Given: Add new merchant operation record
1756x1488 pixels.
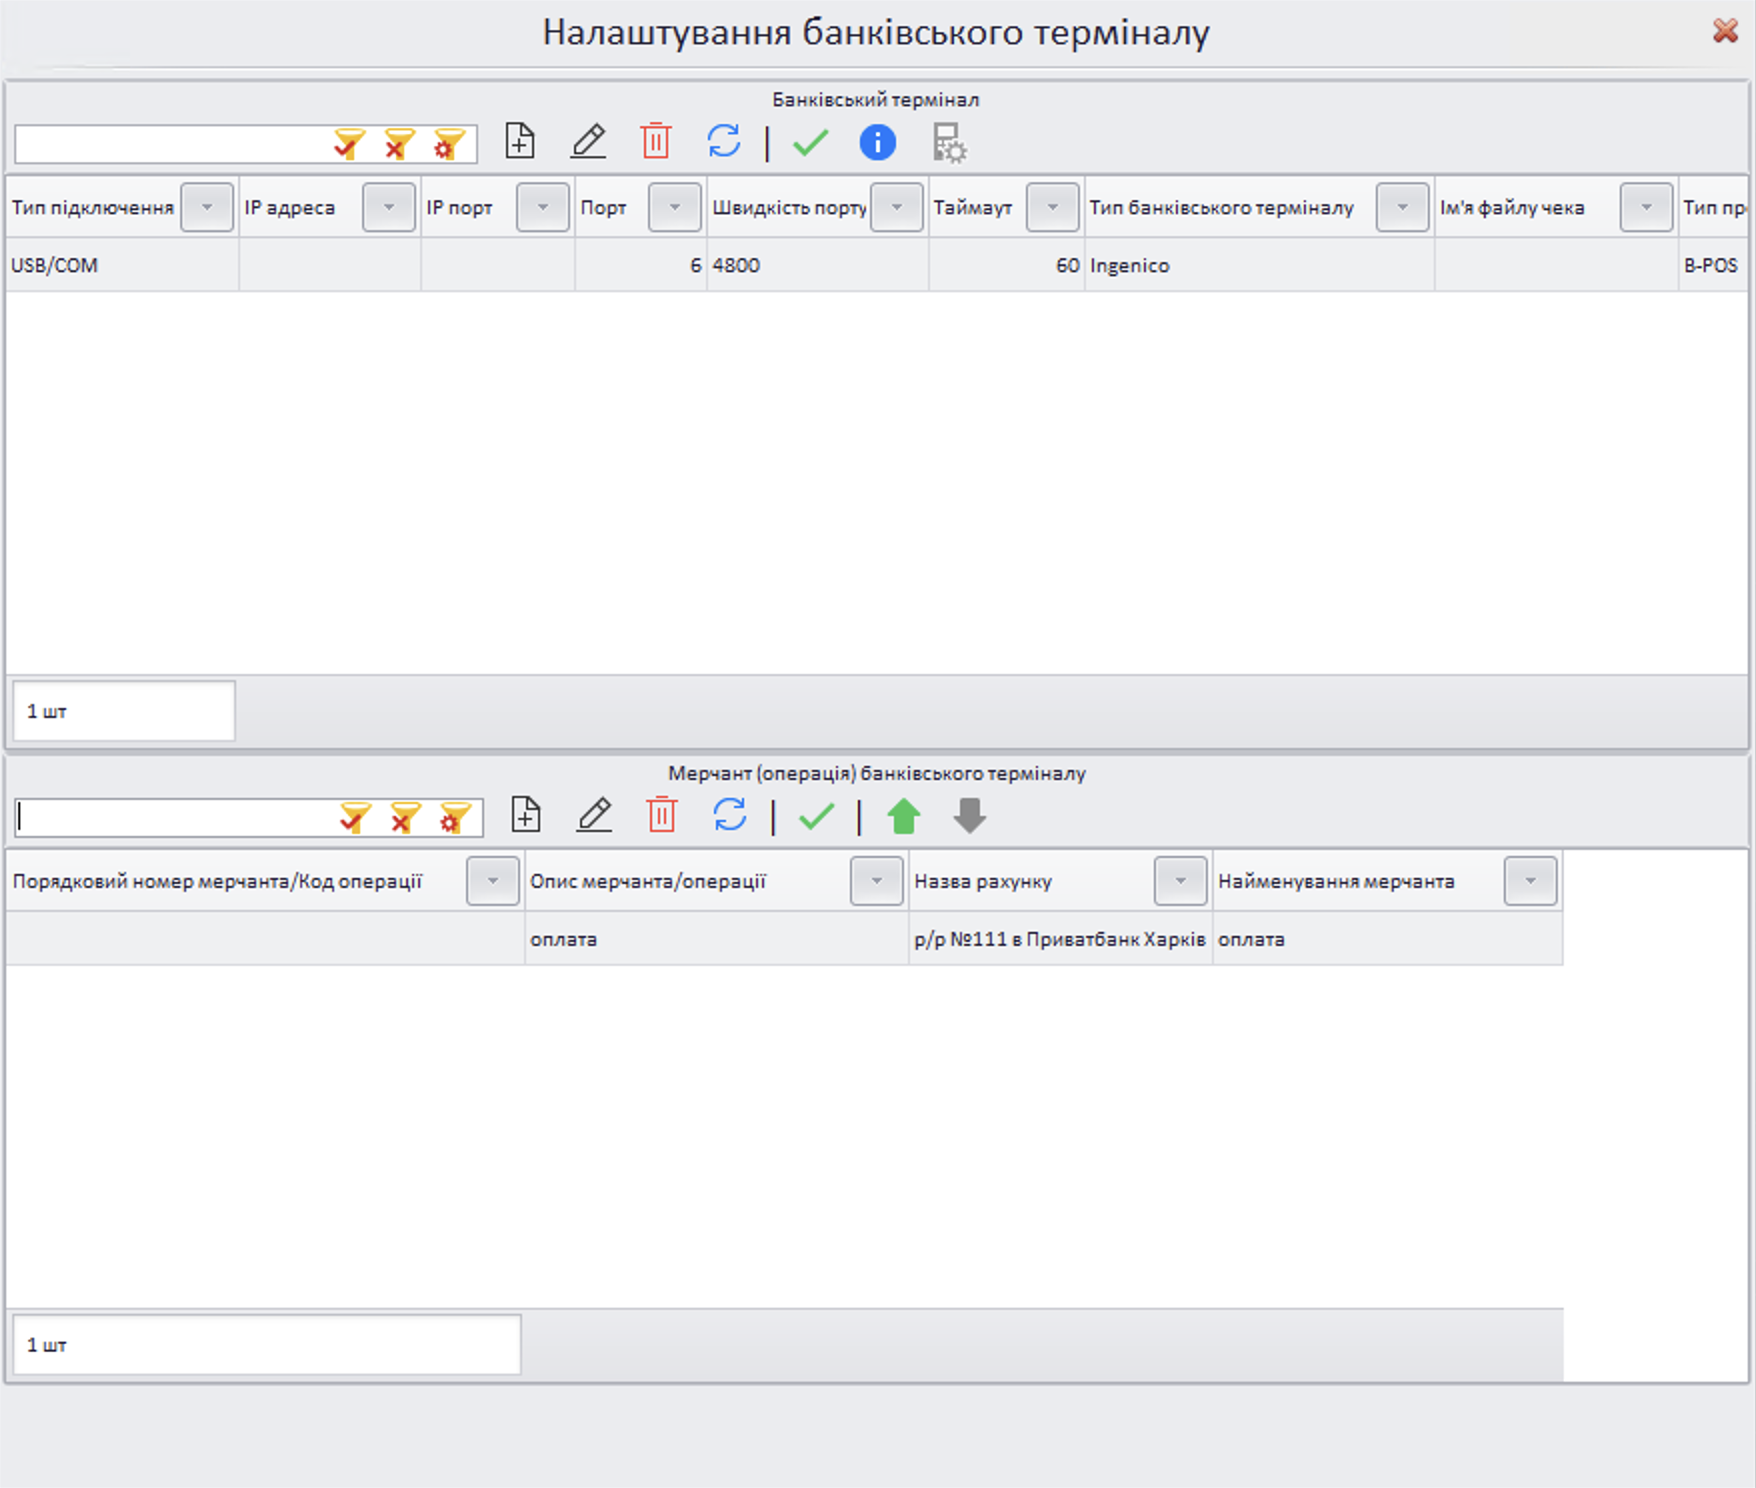Looking at the screenshot, I should coord(526,815).
